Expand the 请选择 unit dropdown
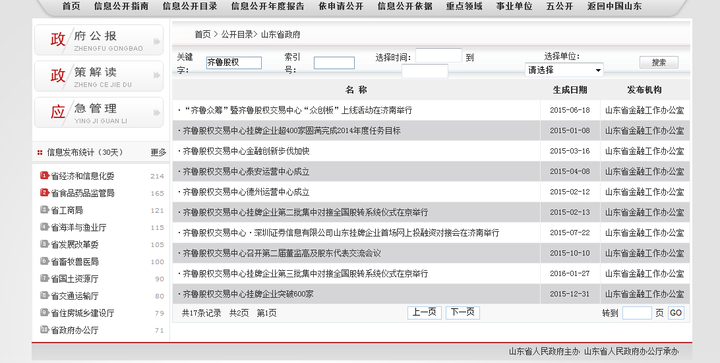Screen dimensions: 720x363 click(564, 70)
